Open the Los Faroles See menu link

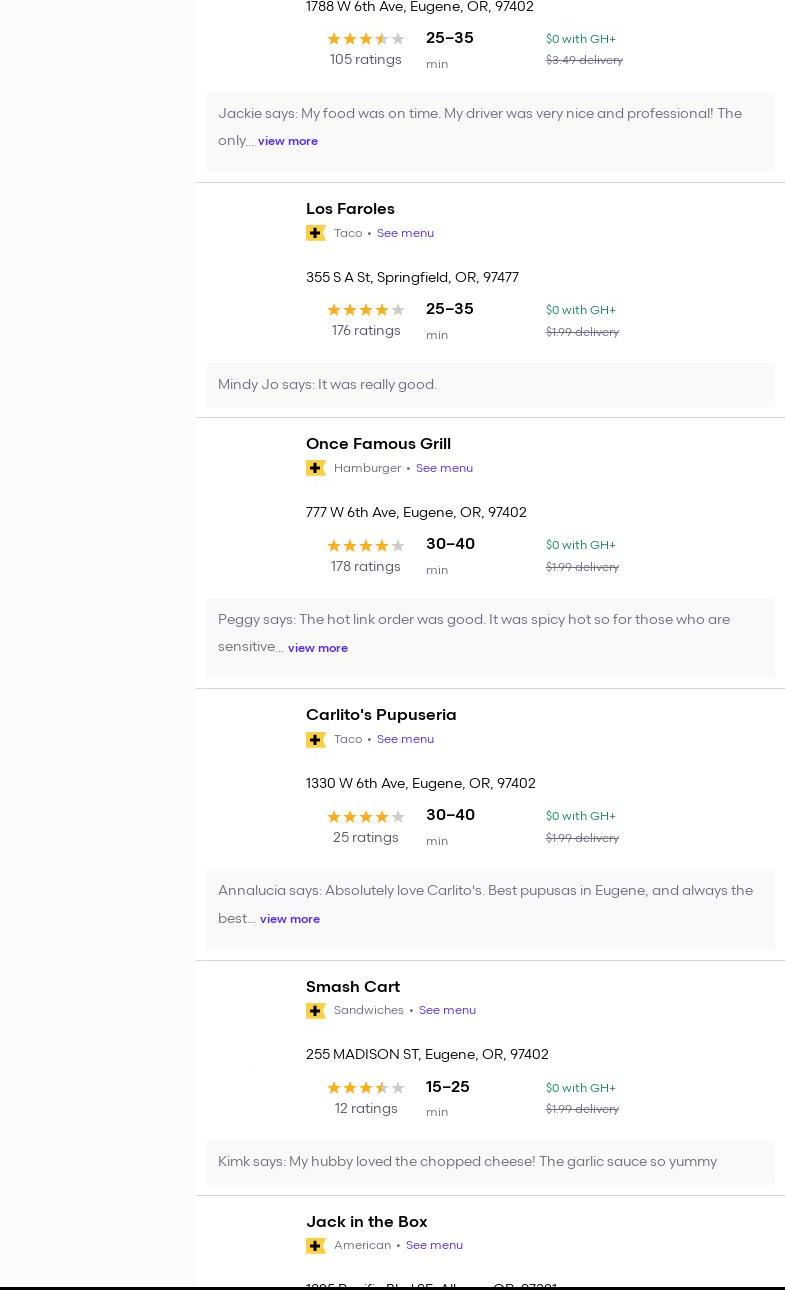pos(405,233)
